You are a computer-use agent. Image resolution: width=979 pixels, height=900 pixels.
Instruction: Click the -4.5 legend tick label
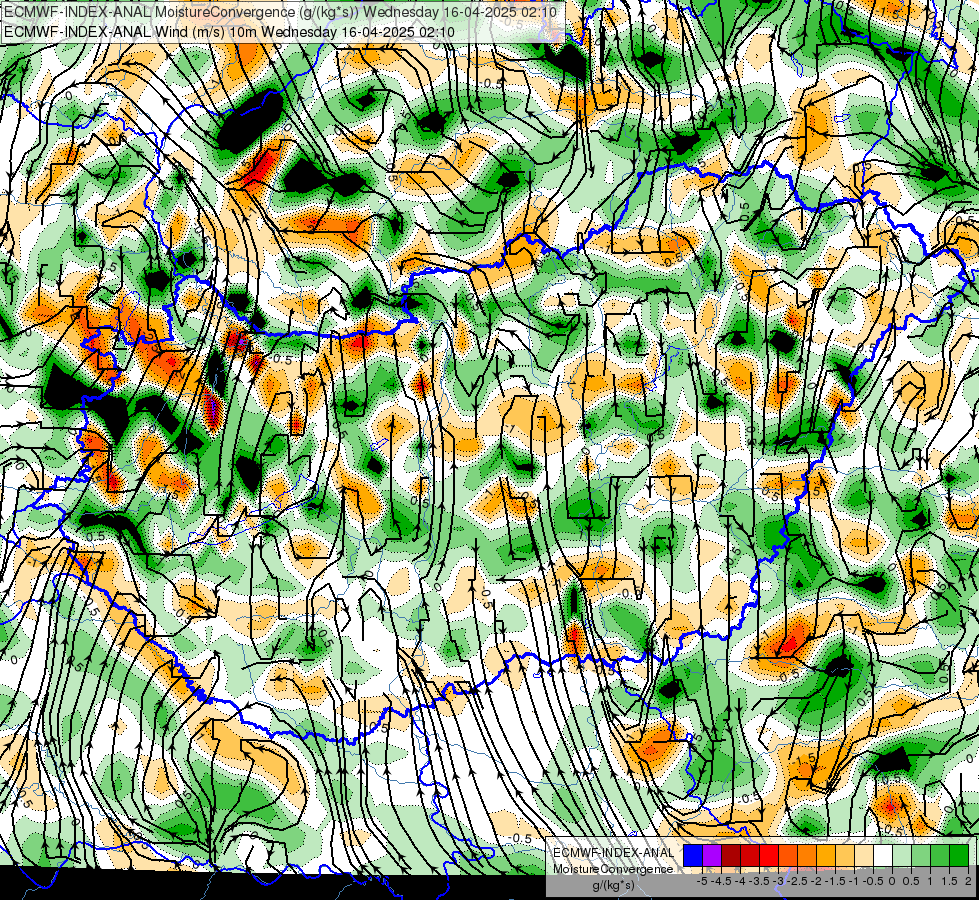(722, 881)
